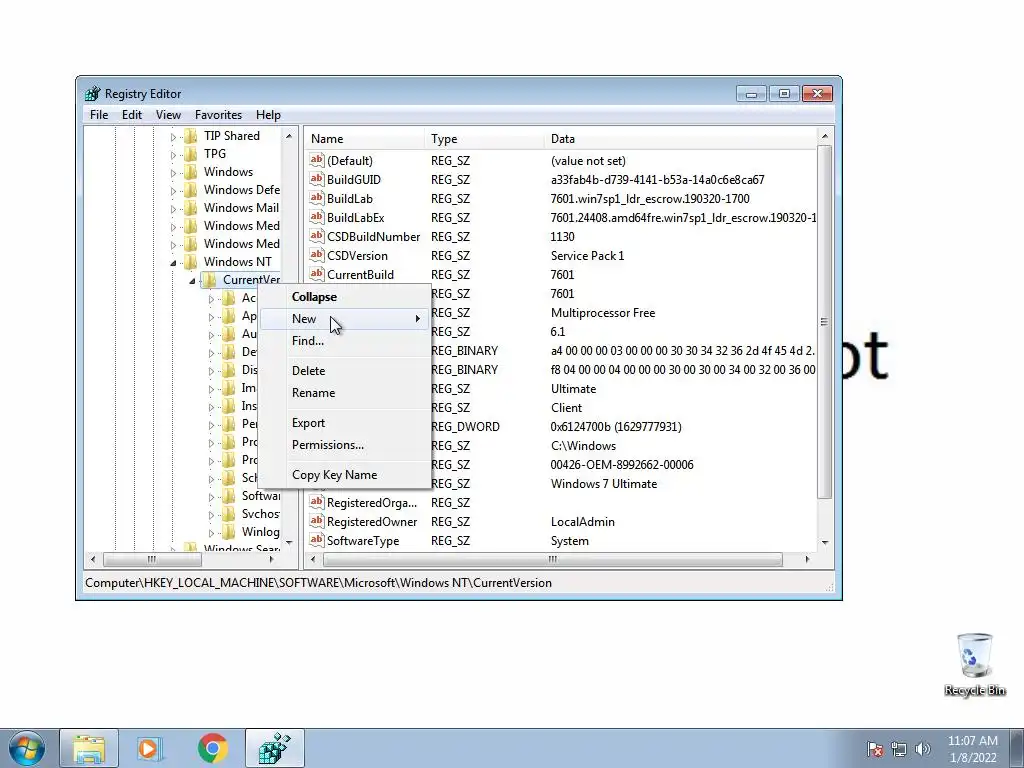
Task: Click the BuildLab string value icon
Action: pyautogui.click(x=317, y=198)
